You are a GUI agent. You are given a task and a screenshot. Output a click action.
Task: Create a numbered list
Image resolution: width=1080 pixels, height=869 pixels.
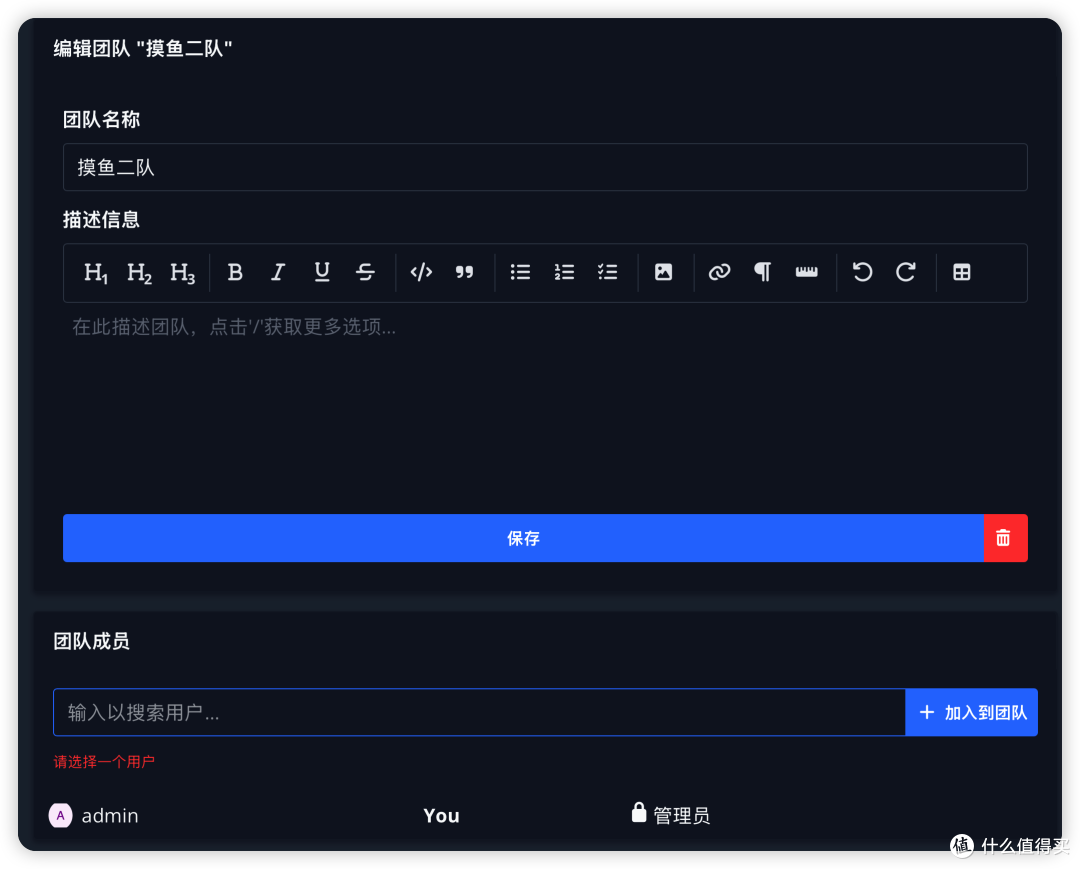click(x=564, y=273)
